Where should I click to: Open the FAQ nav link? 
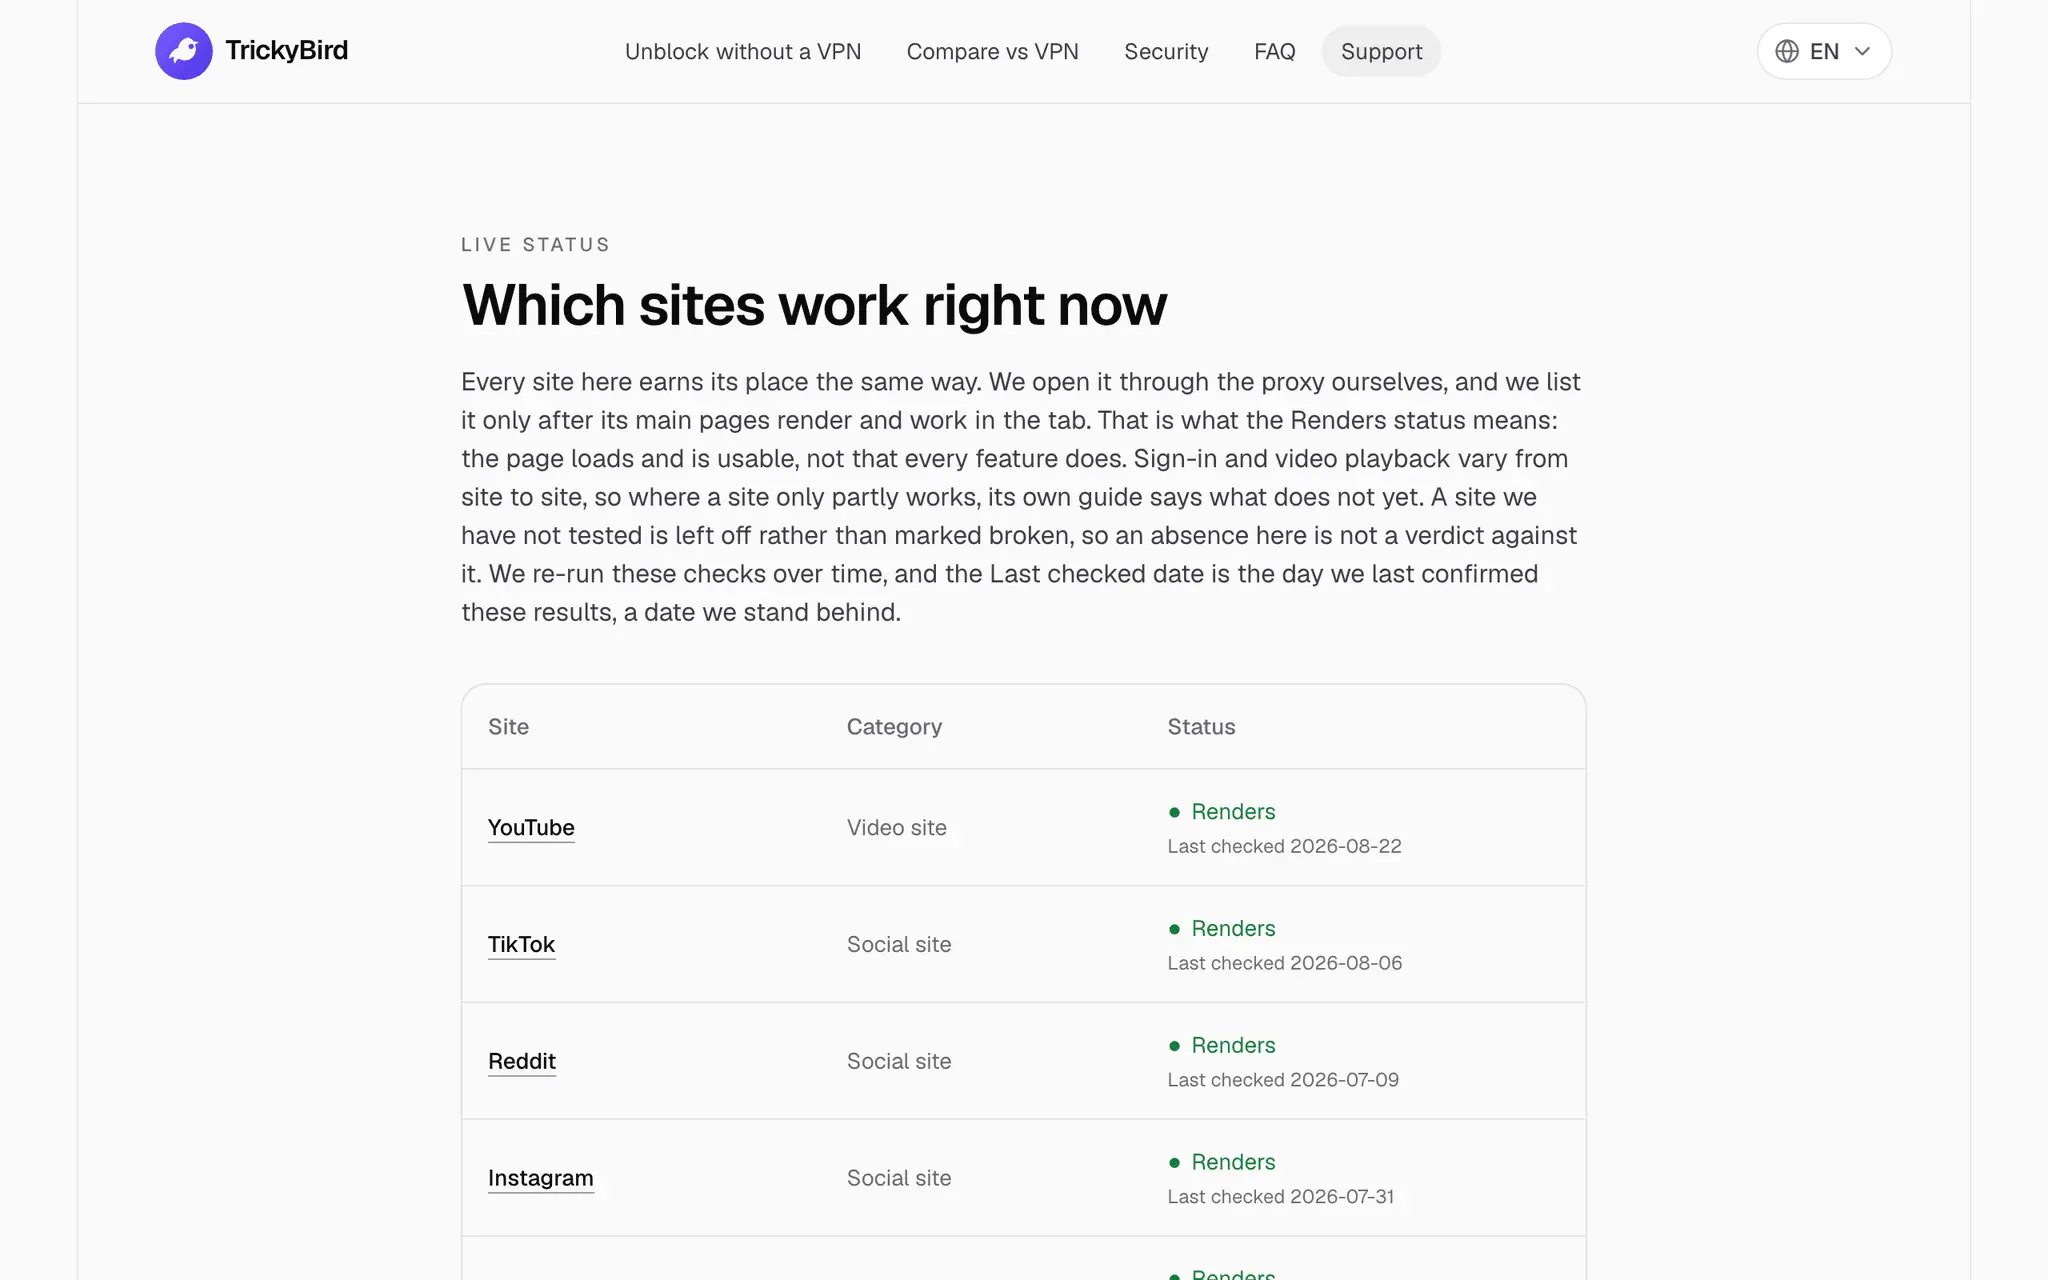point(1274,51)
